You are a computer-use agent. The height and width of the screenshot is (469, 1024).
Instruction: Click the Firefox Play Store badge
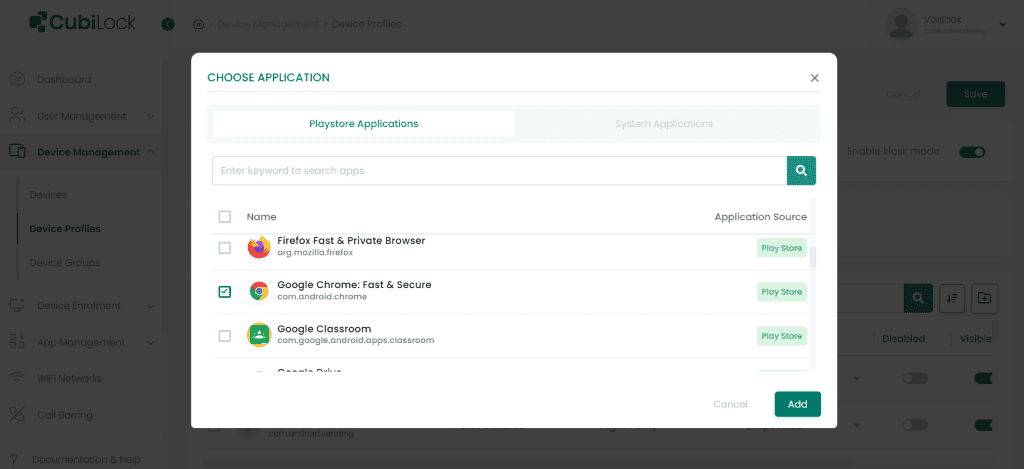point(782,248)
